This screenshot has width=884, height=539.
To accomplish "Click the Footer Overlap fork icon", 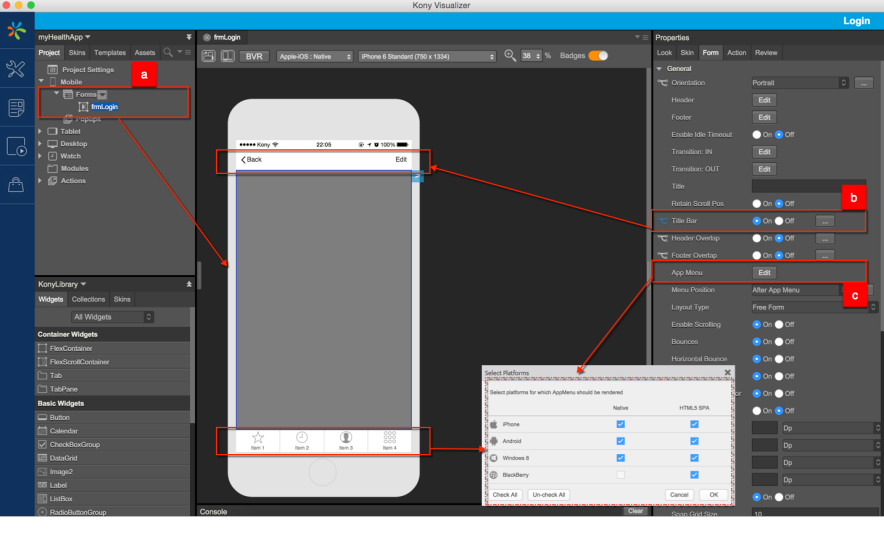I will [x=662, y=255].
